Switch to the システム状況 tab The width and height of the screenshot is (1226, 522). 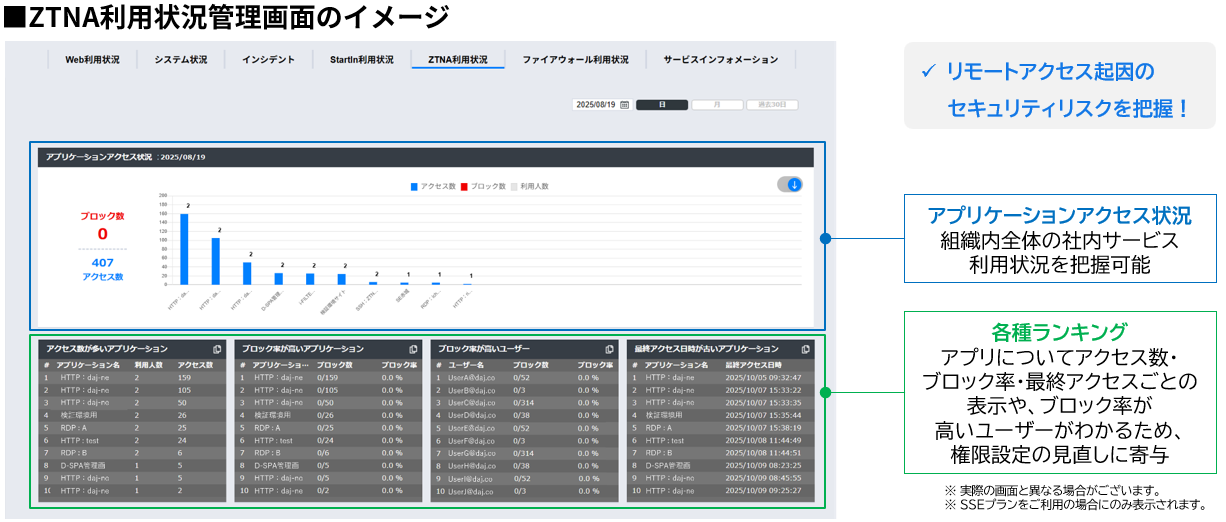click(x=181, y=60)
